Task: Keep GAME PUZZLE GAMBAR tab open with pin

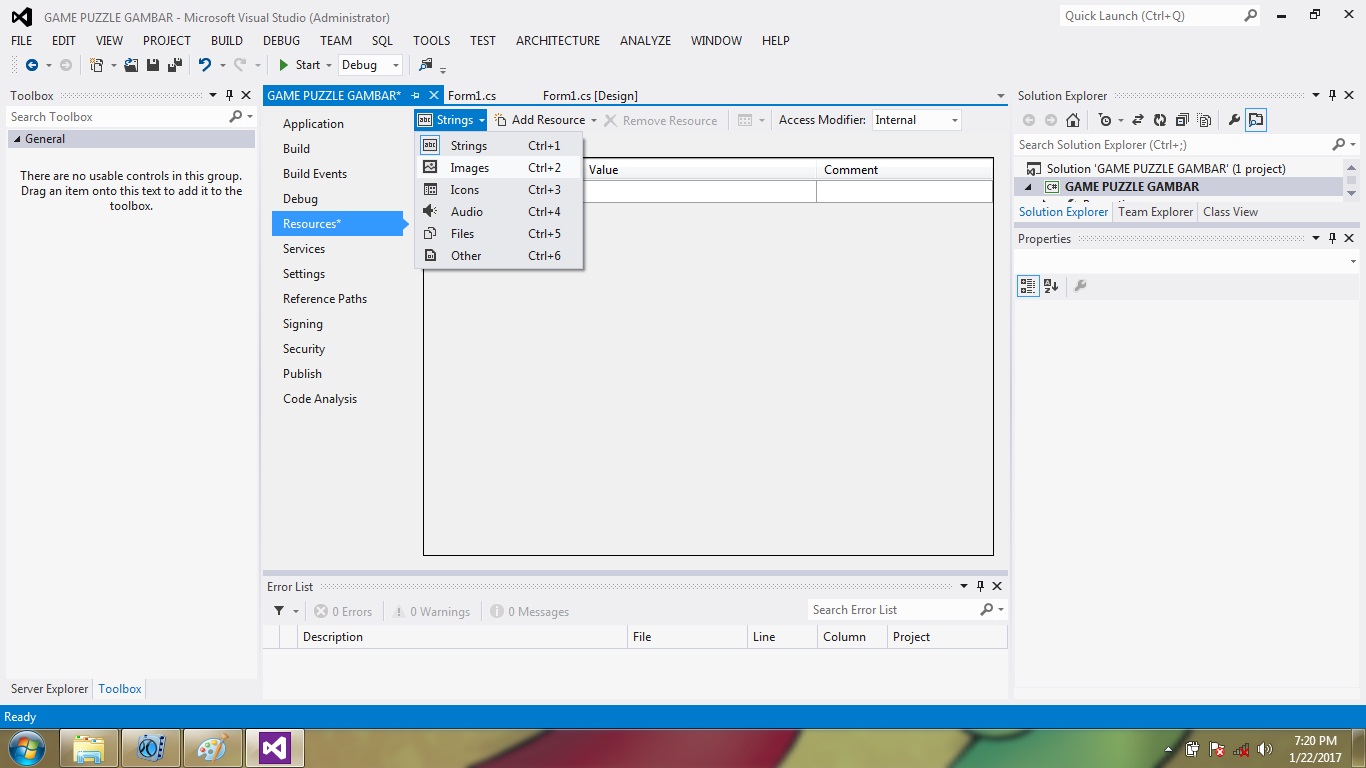Action: [x=416, y=96]
